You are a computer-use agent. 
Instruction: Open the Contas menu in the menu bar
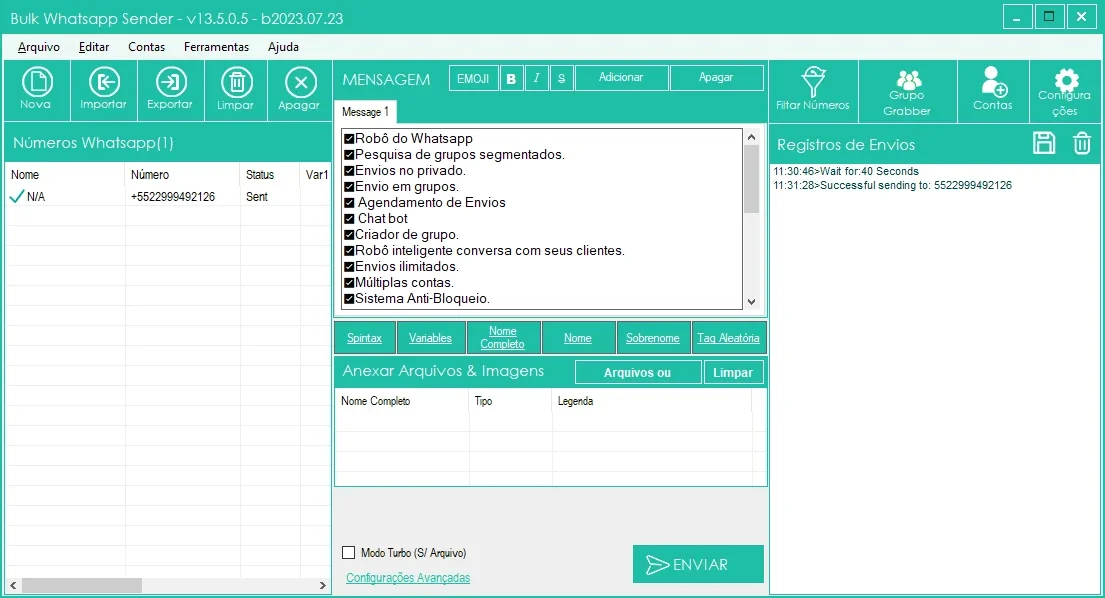pyautogui.click(x=147, y=47)
